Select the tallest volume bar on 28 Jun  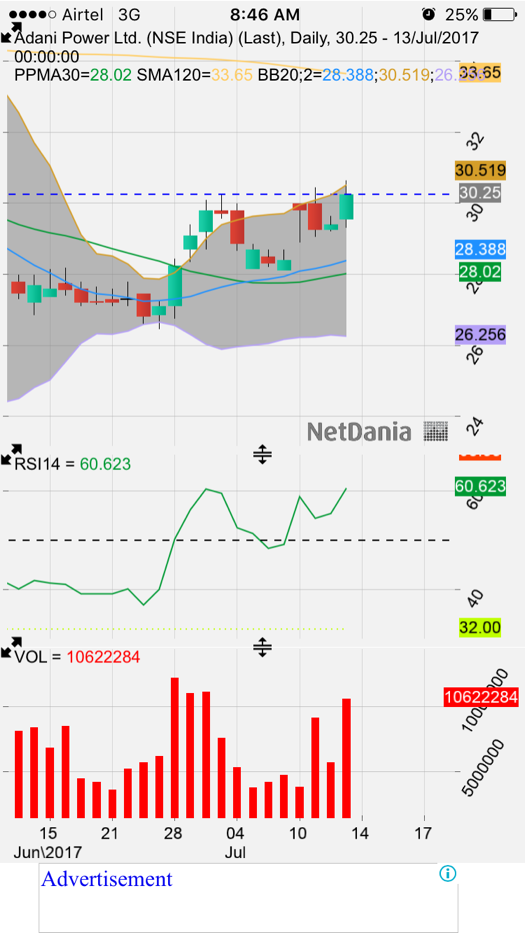point(174,747)
